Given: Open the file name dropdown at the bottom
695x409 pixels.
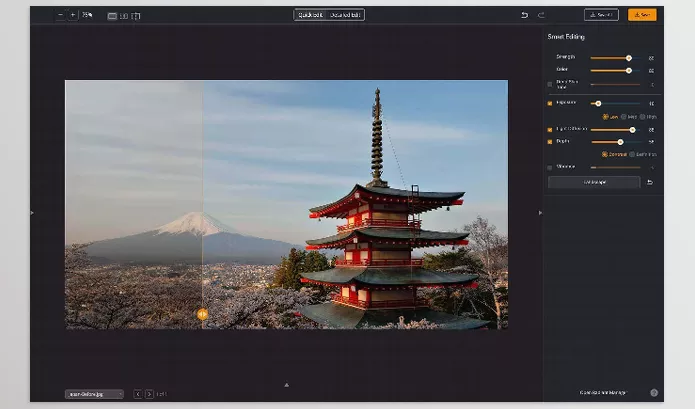Looking at the screenshot, I should tap(94, 394).
